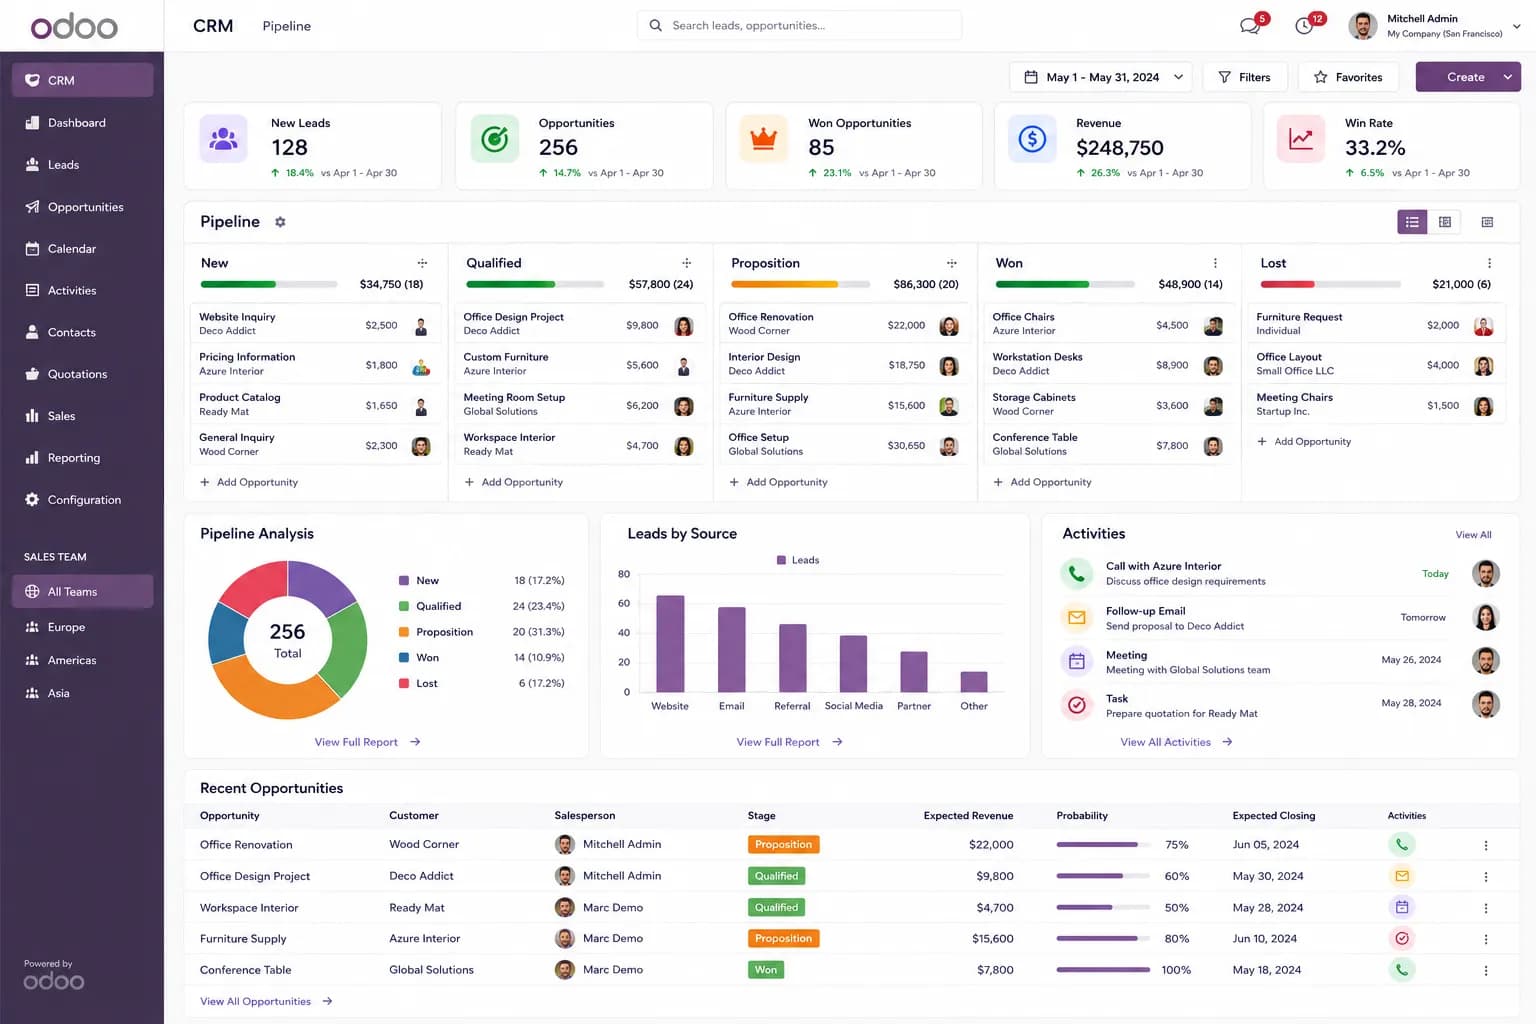1536x1024 pixels.
Task: Select CRM in the sidebar menu
Action: [82, 80]
